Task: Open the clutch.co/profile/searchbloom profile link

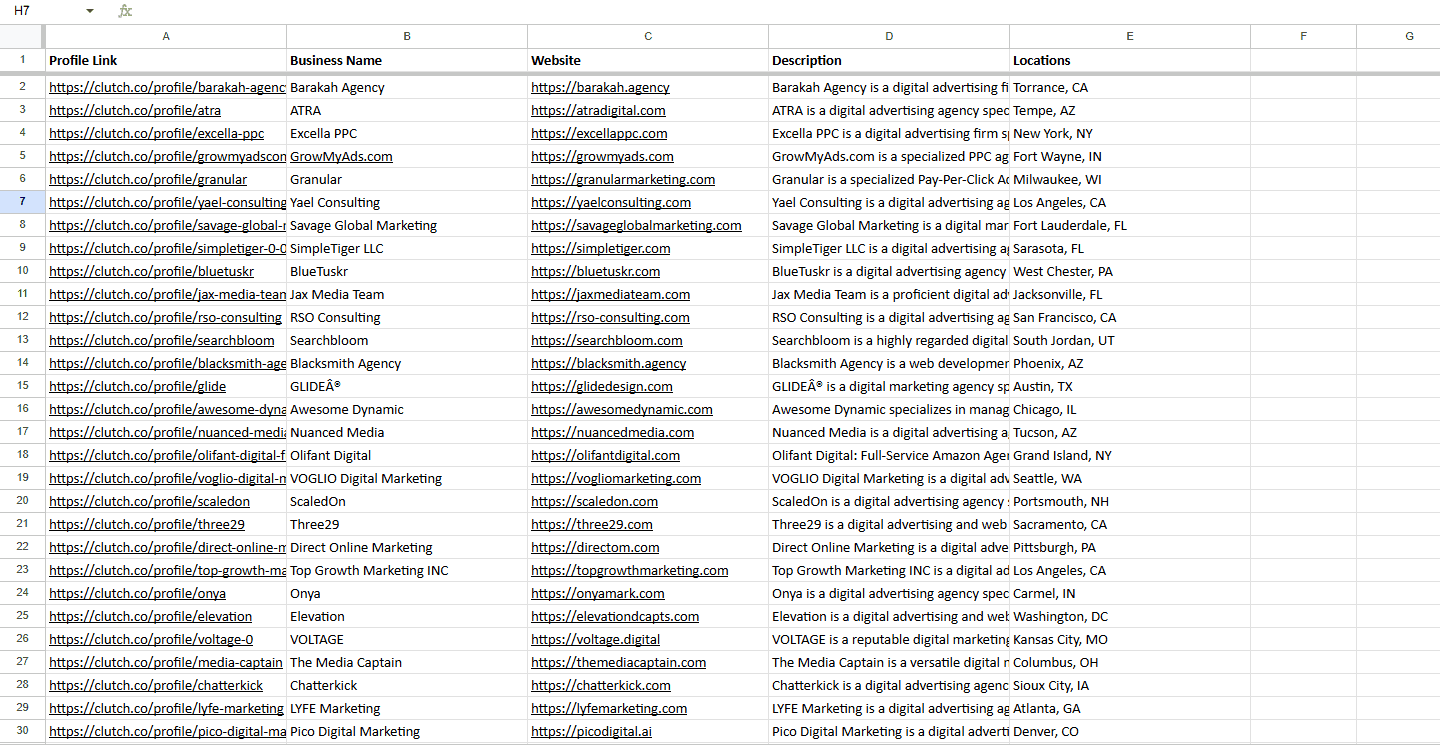Action: click(x=161, y=341)
